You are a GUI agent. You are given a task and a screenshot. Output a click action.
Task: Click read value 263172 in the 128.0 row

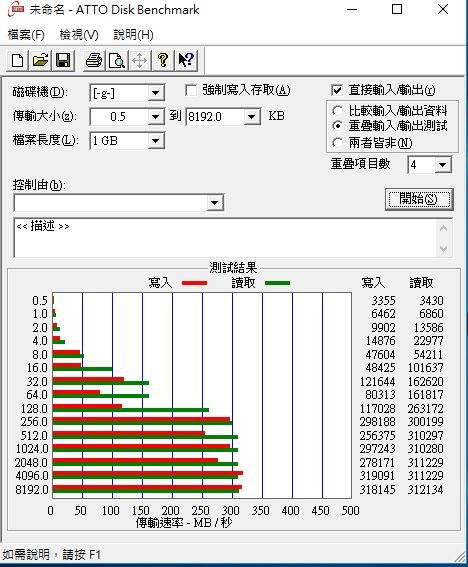(x=425, y=409)
